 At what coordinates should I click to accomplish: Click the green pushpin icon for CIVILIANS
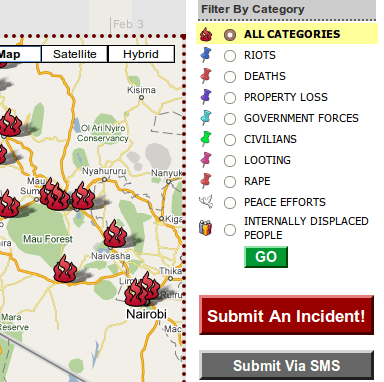tap(206, 139)
